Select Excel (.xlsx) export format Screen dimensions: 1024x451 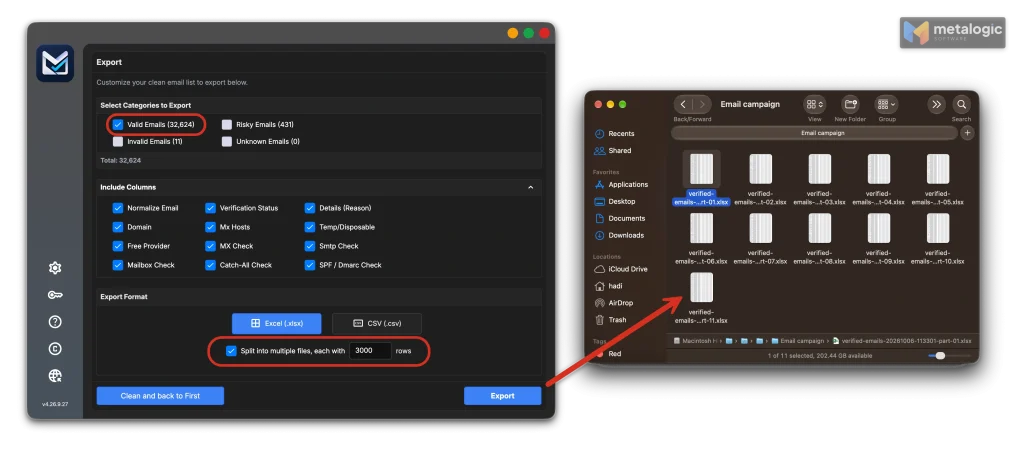click(x=277, y=324)
